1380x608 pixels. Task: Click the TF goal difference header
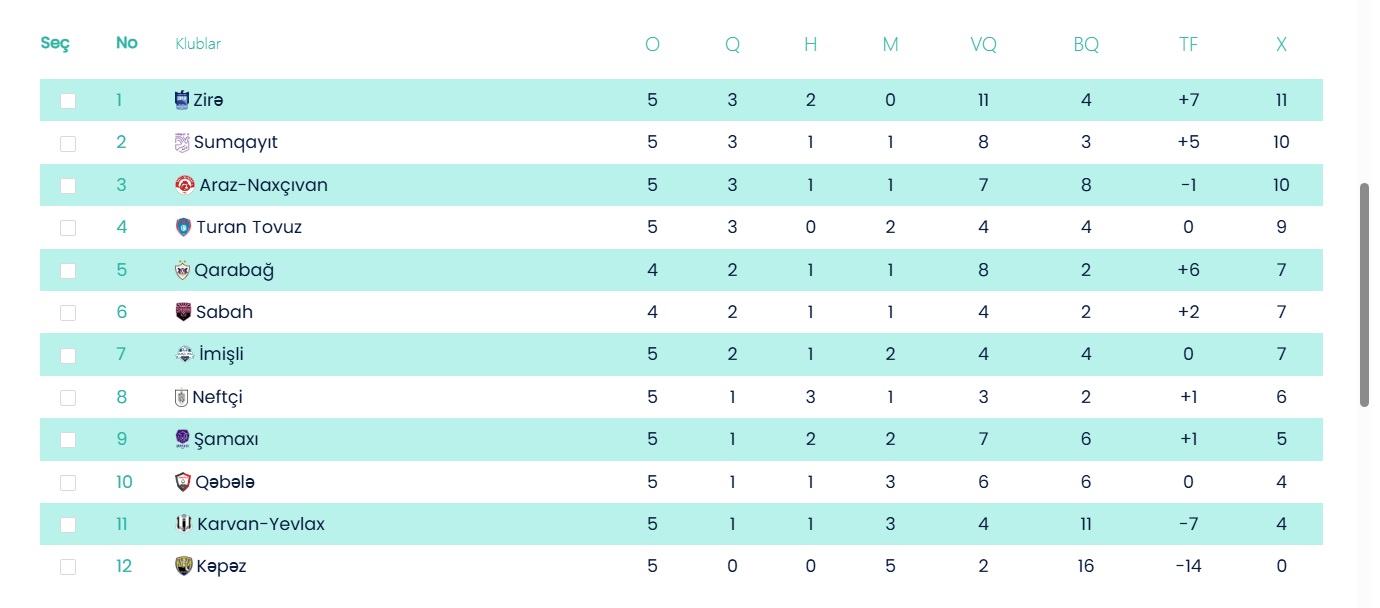1188,44
